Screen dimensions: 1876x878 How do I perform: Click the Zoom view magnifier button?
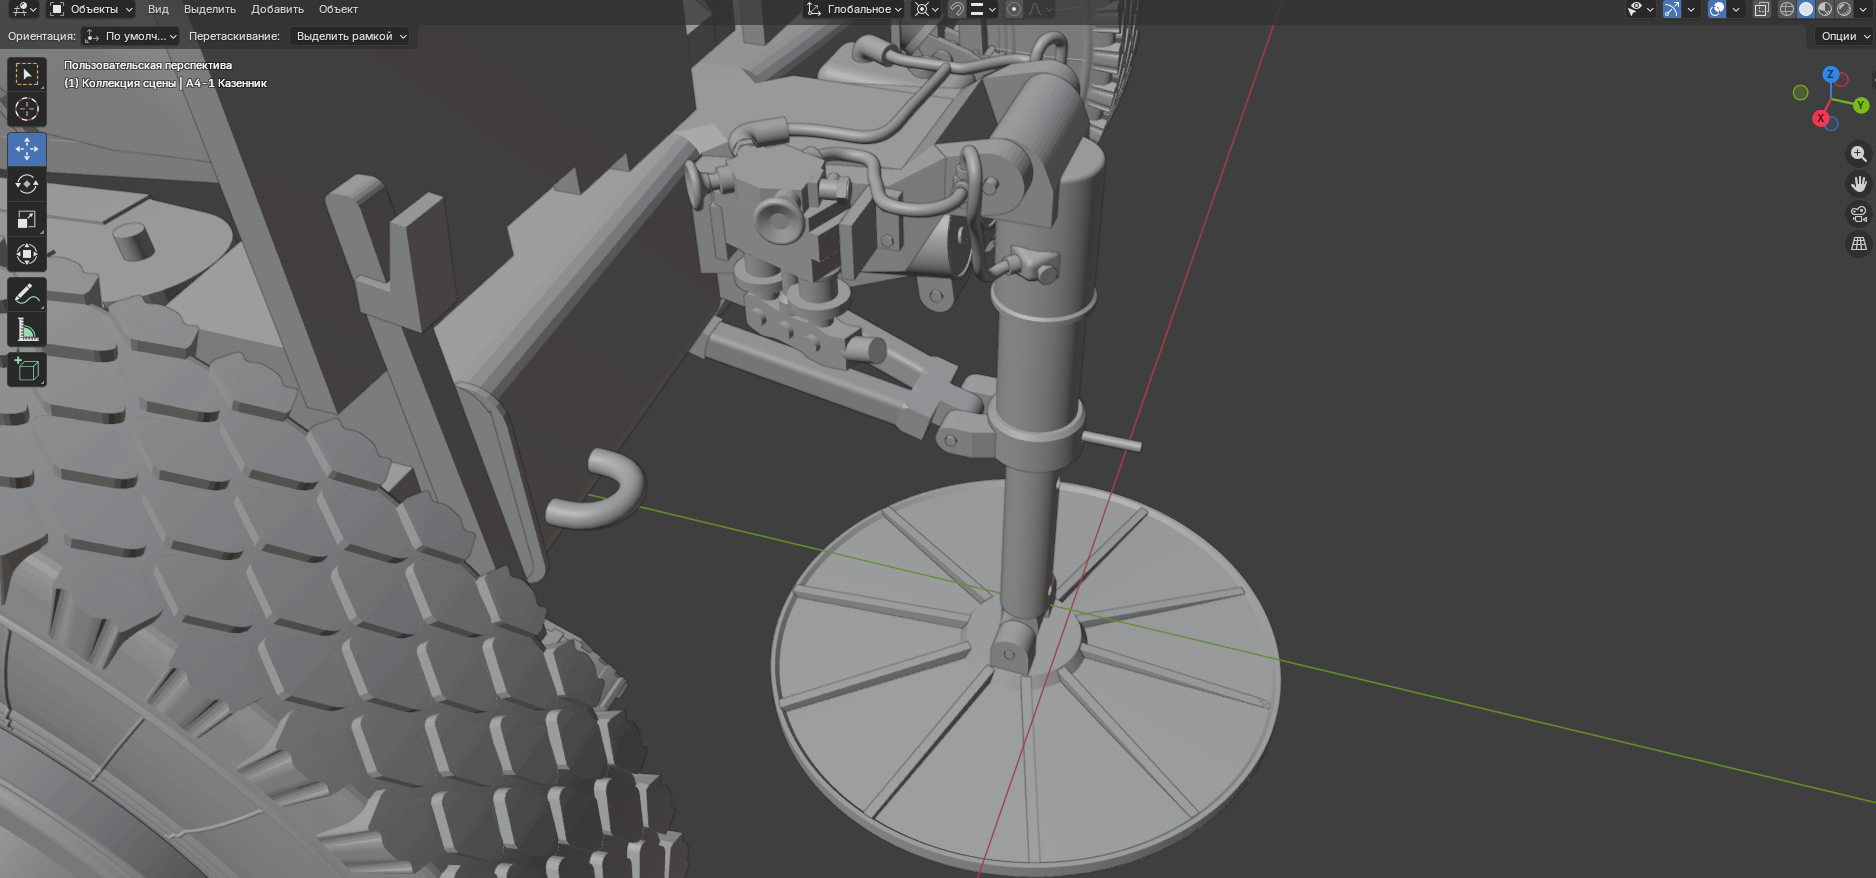click(x=1859, y=154)
